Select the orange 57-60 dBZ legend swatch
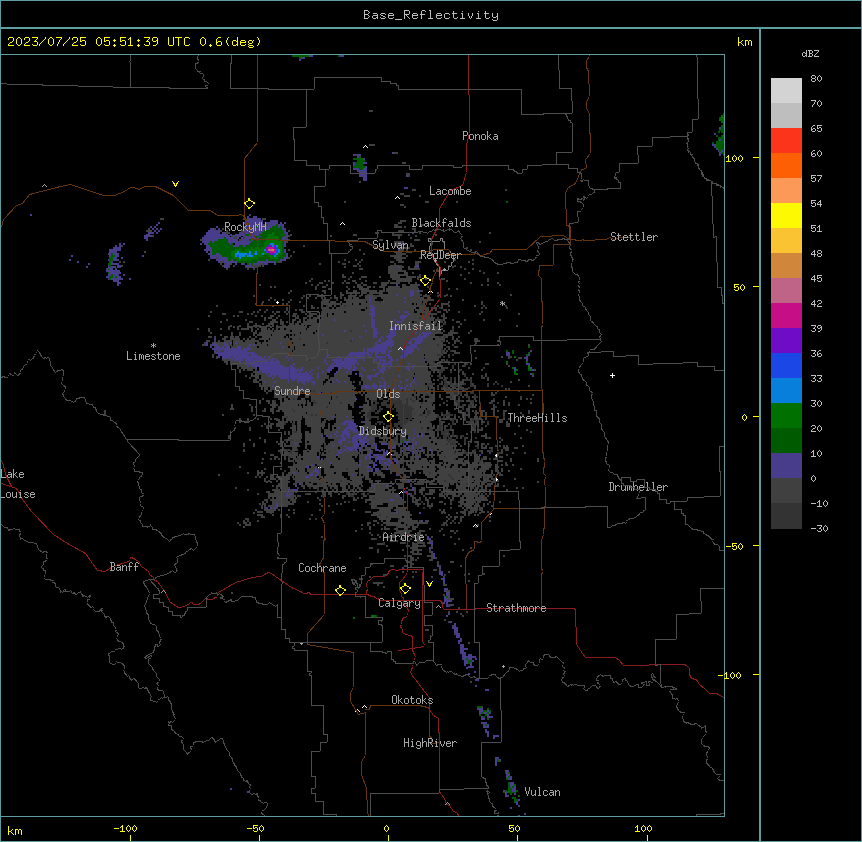 (x=786, y=166)
